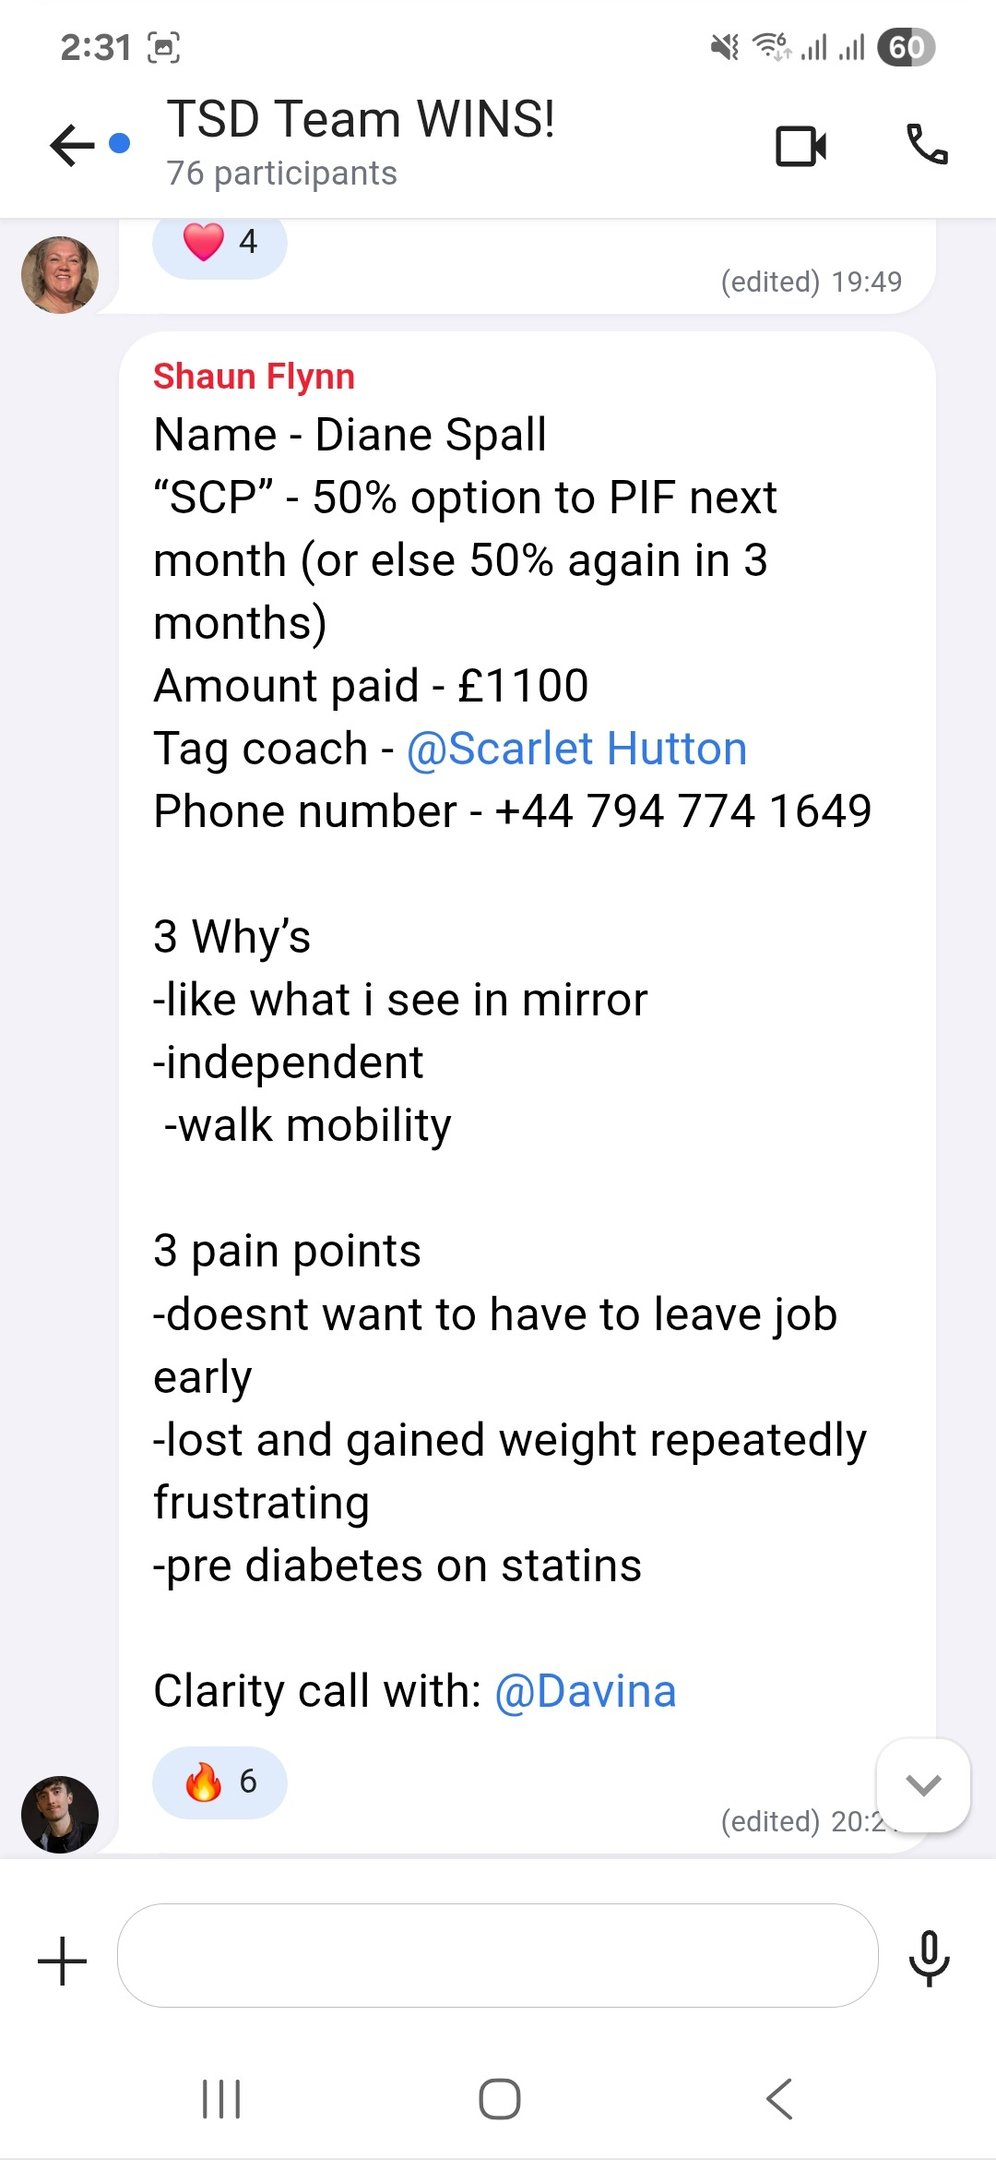Image resolution: width=996 pixels, height=2160 pixels.
Task: Open Shaun Flynn's sender name
Action: (254, 376)
